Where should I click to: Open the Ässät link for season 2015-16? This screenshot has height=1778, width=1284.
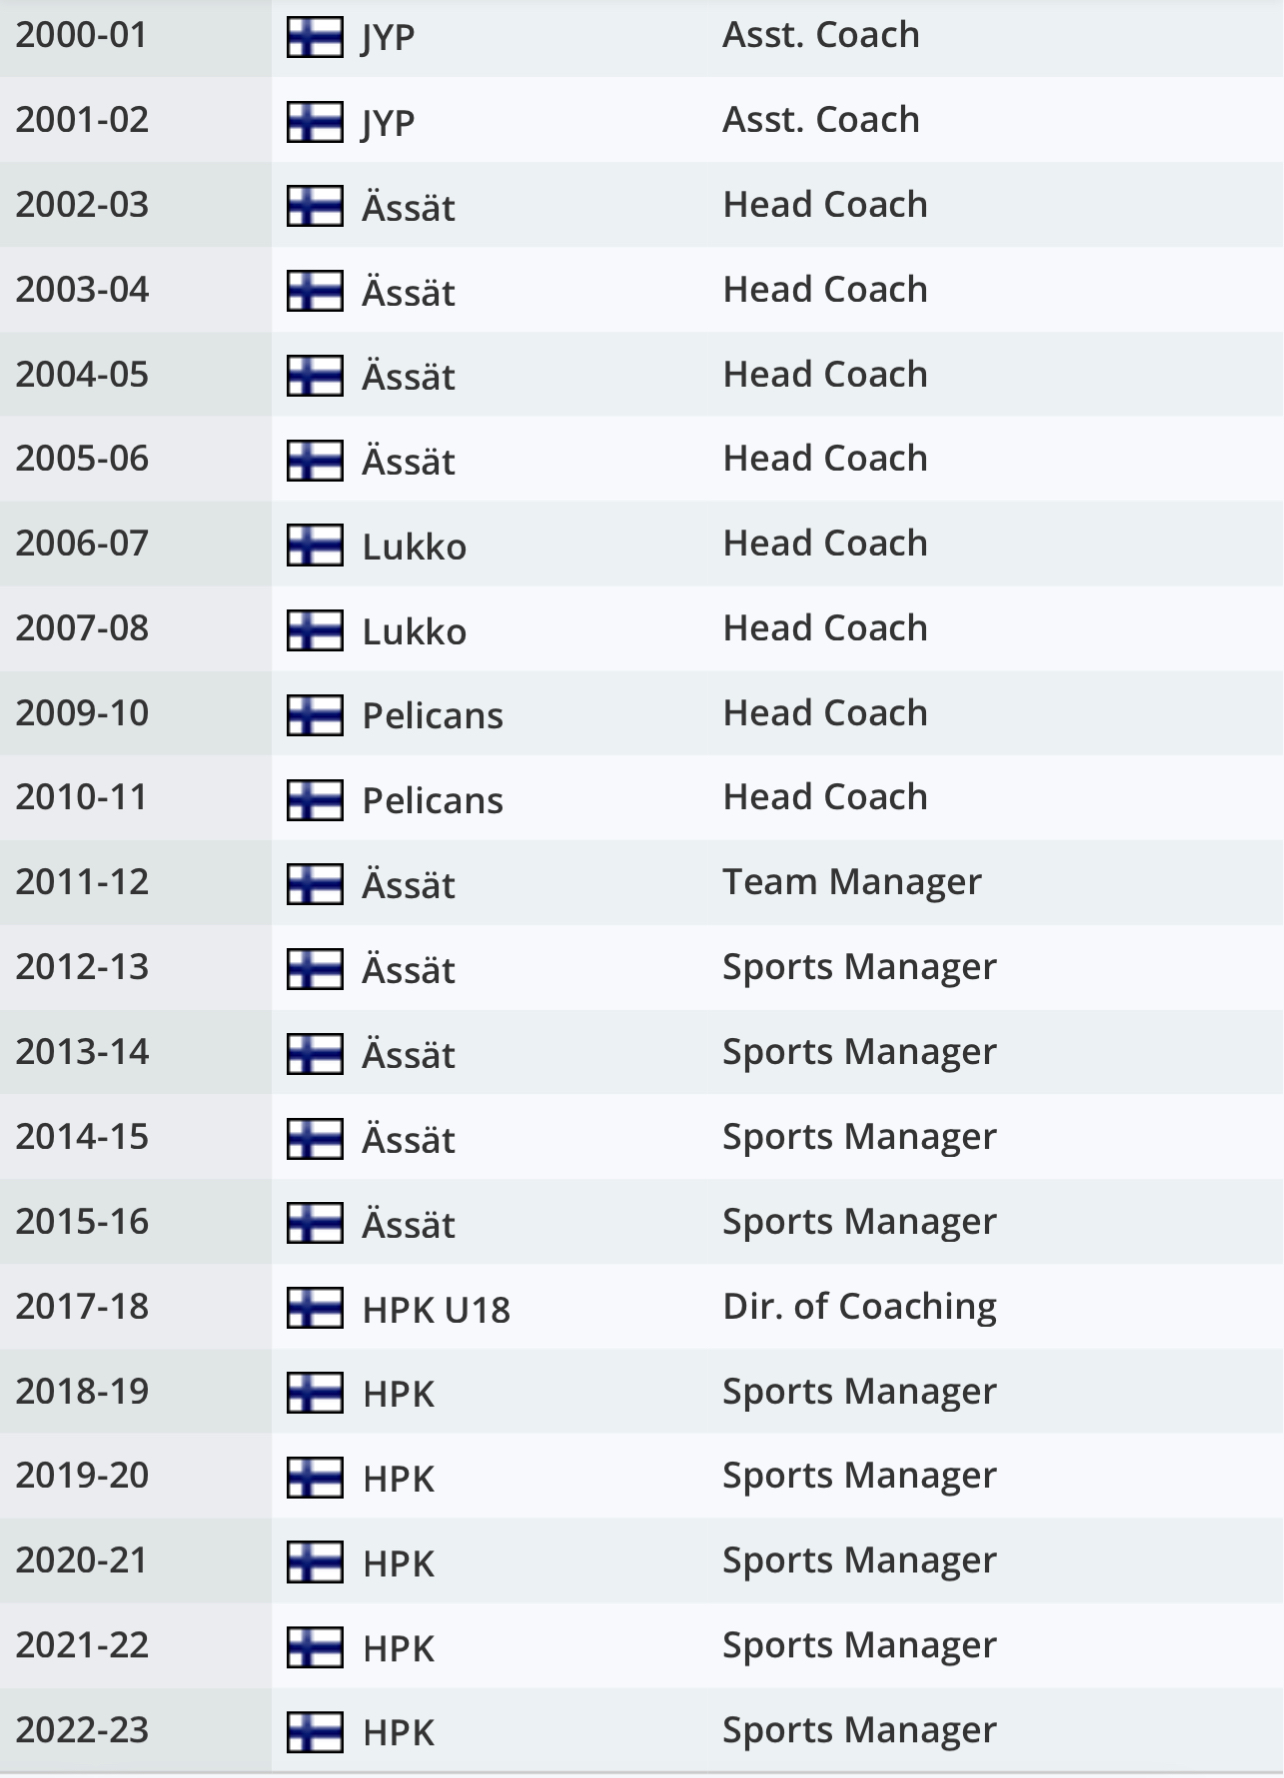[408, 1223]
